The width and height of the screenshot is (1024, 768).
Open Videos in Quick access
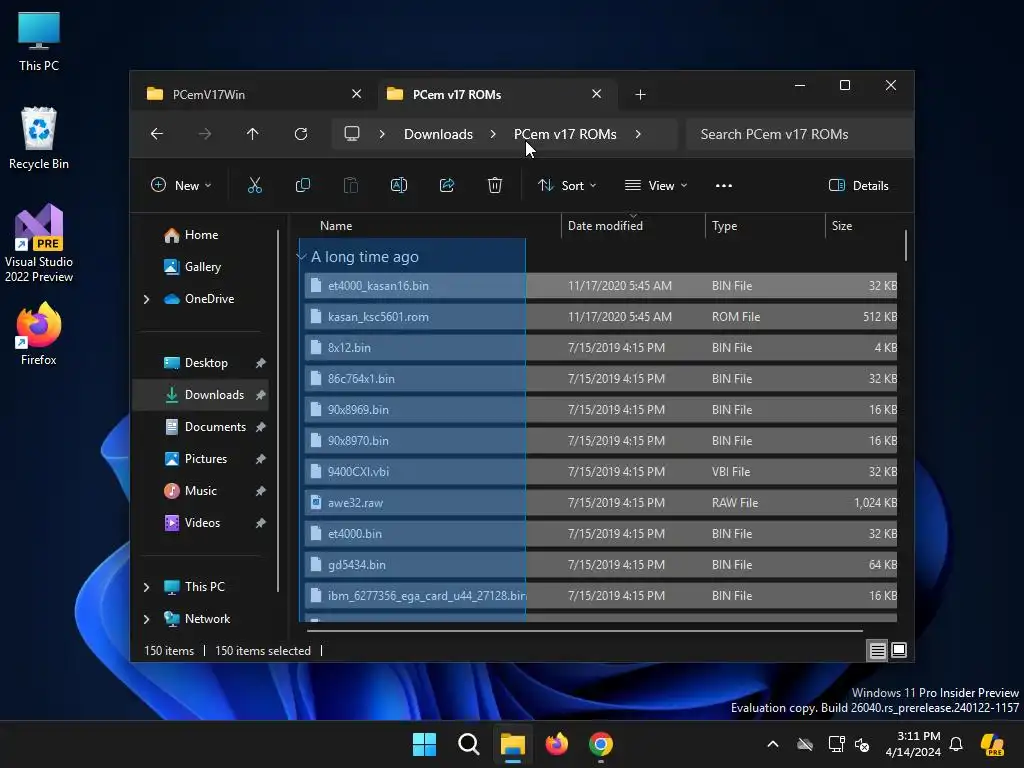coord(202,523)
